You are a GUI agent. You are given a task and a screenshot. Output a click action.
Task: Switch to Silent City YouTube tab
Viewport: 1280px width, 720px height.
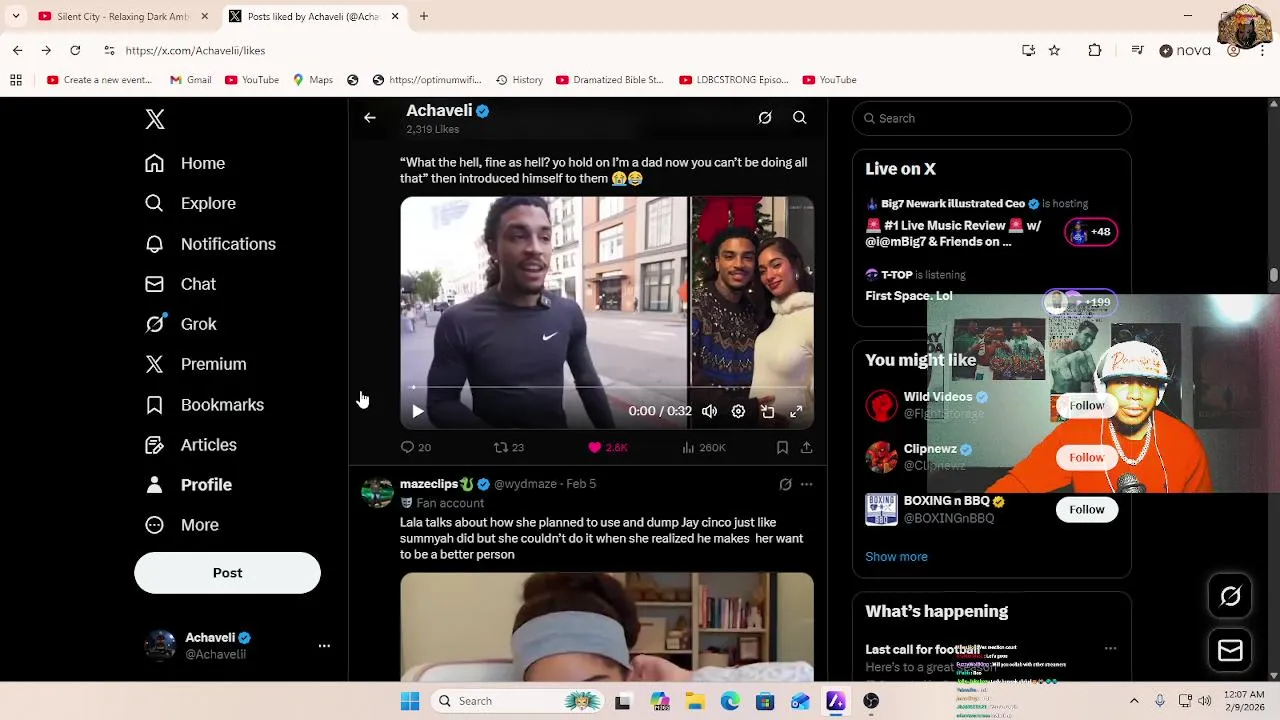pyautogui.click(x=122, y=16)
